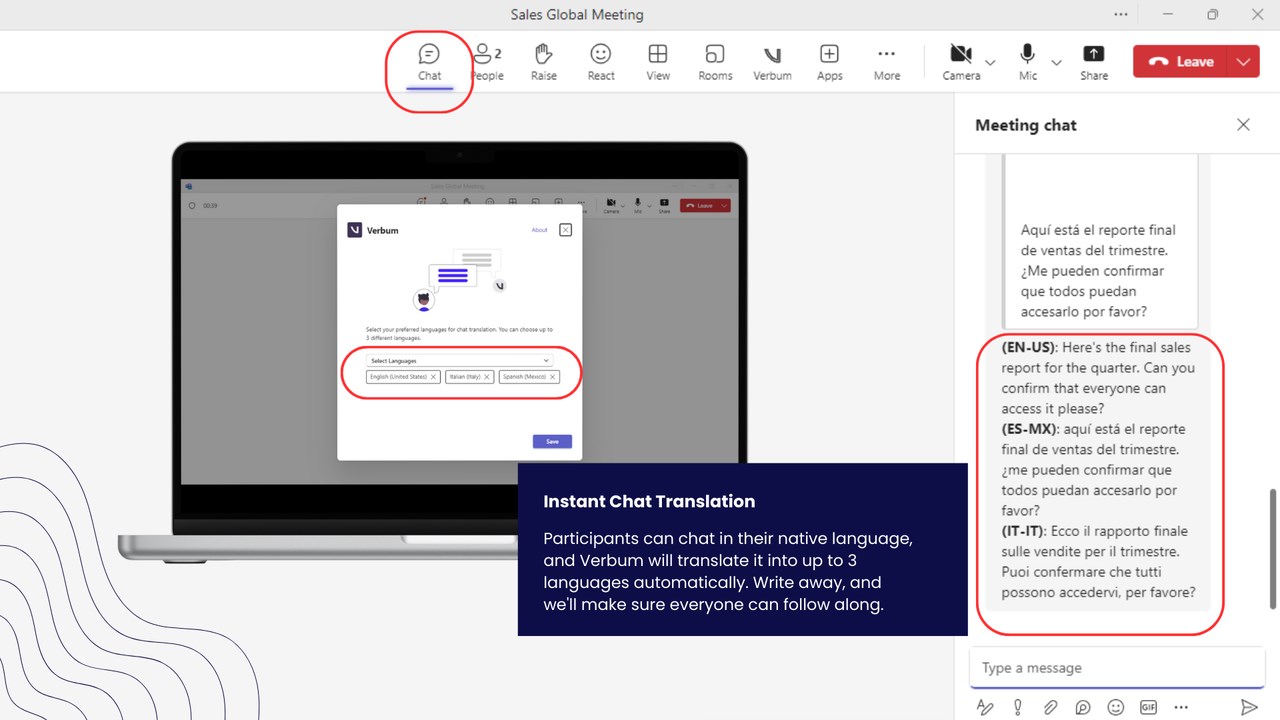This screenshot has width=1280, height=720.
Task: Click the (IT-IT) Italian translation text
Action: tap(1098, 562)
